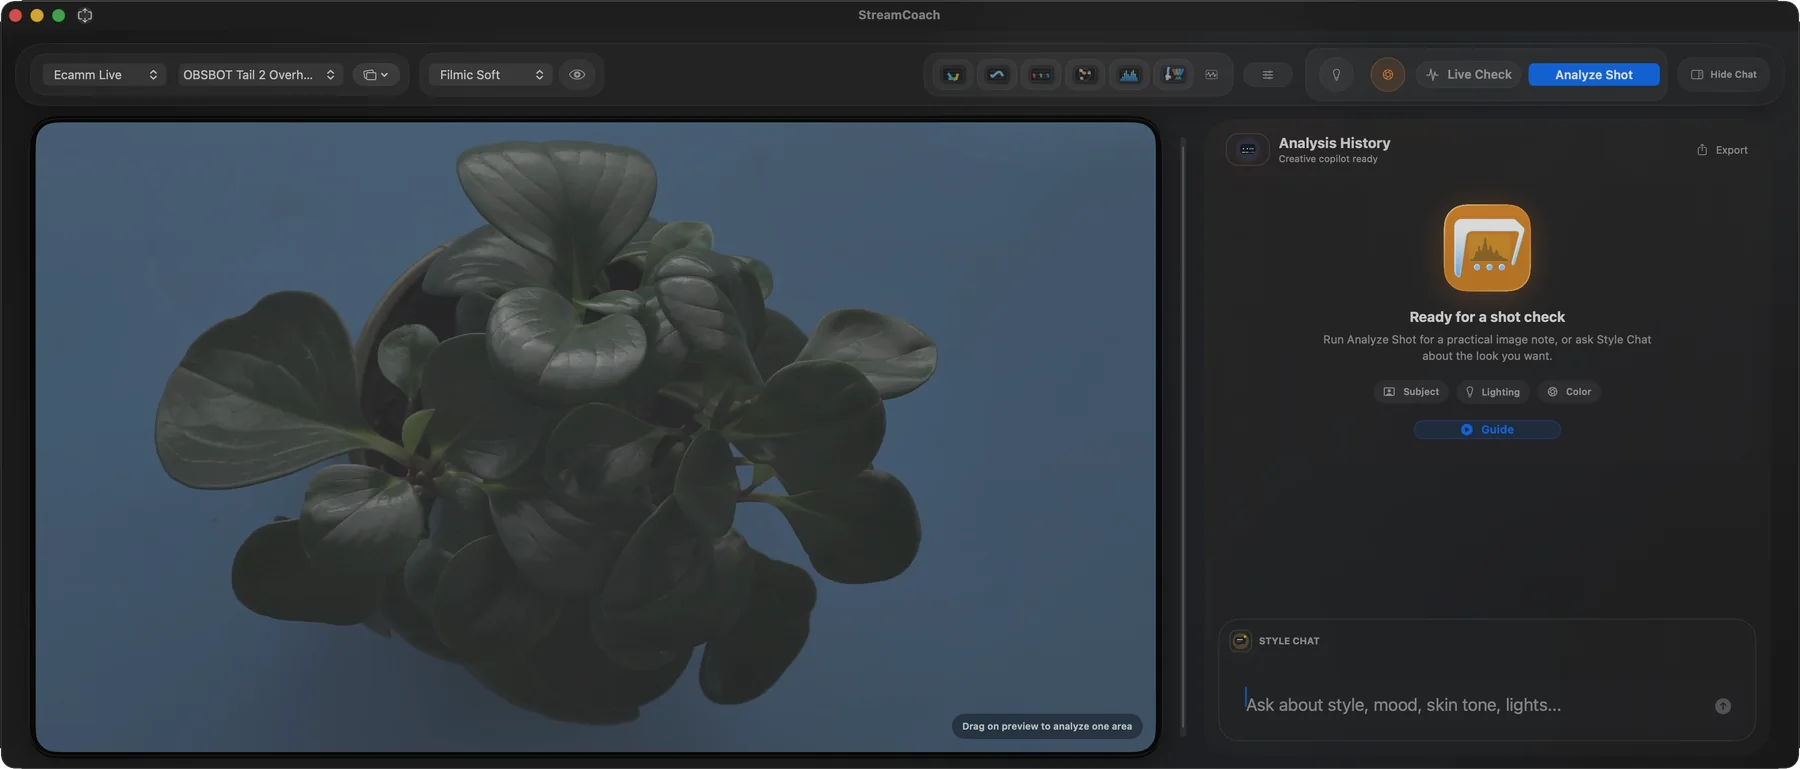Click the send arrow in Style Chat
Image resolution: width=1800 pixels, height=769 pixels.
pyautogui.click(x=1723, y=706)
